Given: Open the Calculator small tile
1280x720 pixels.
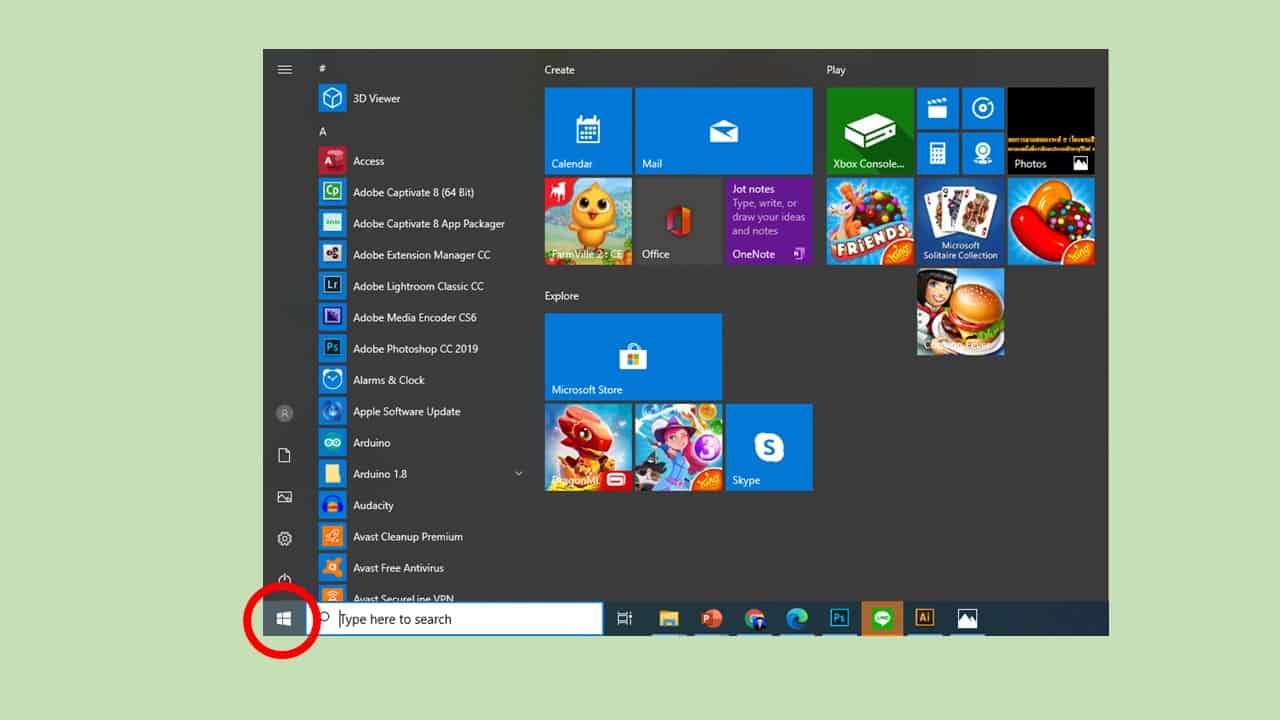Looking at the screenshot, I should 938,153.
